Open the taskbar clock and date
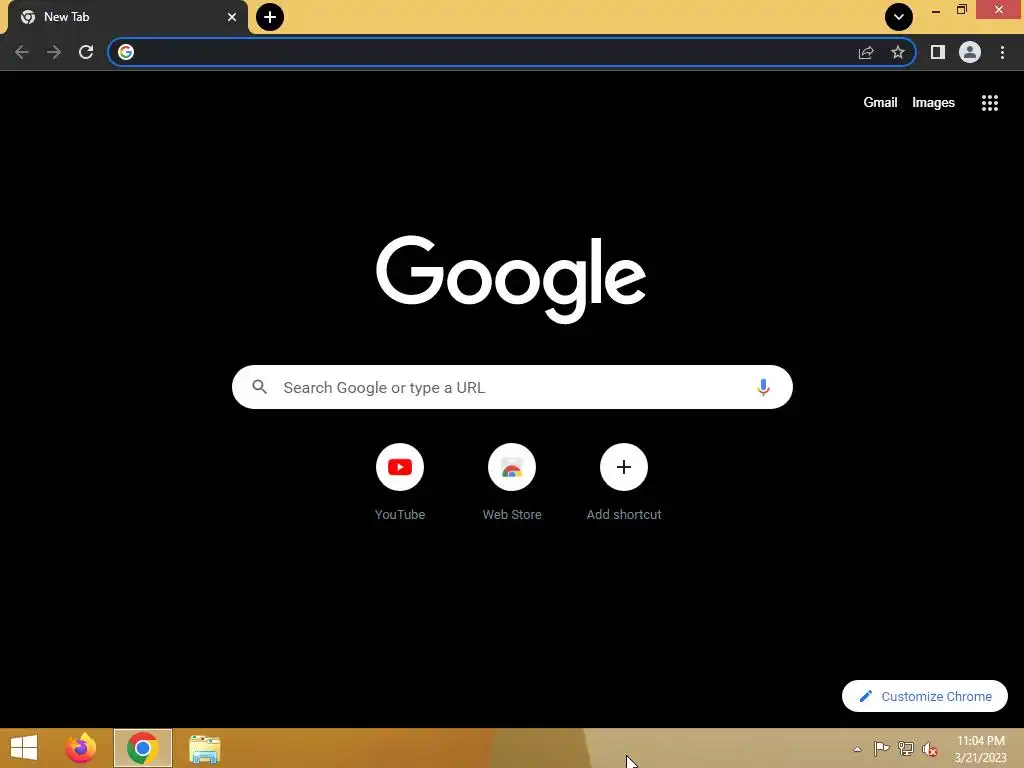This screenshot has height=768, width=1024. click(980, 749)
